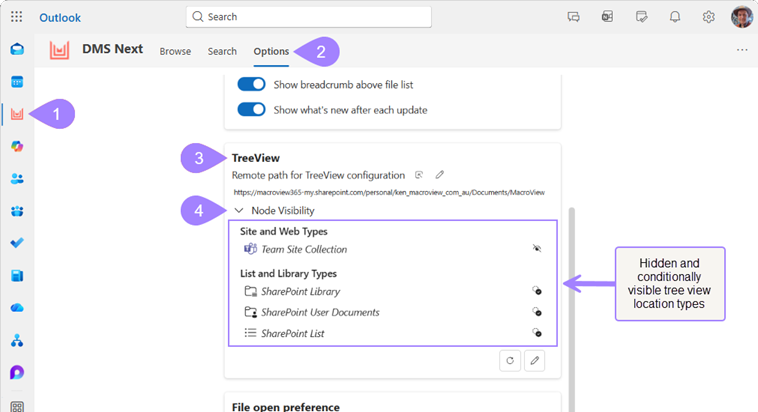Image resolution: width=758 pixels, height=412 pixels.
Task: Click the Node Visibility label
Action: pyautogui.click(x=283, y=211)
